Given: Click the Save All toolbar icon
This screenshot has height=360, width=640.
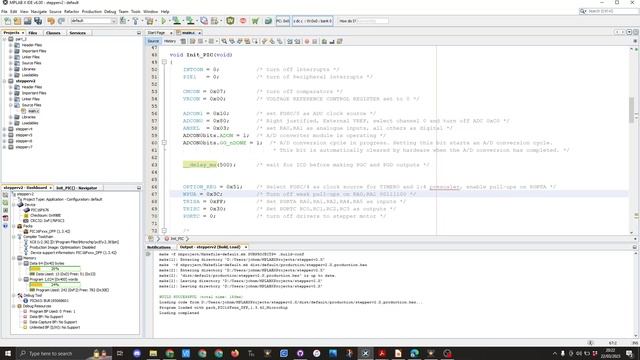Looking at the screenshot, I should (x=38, y=21).
